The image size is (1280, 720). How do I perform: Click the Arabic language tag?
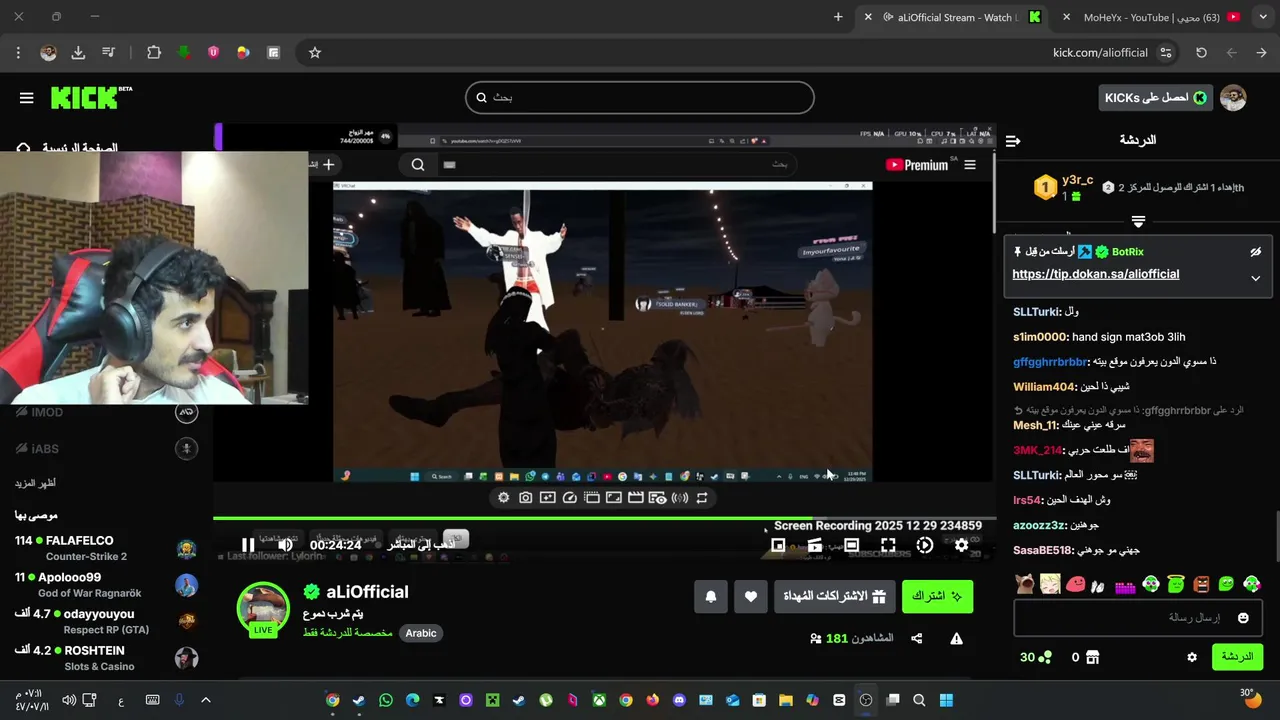point(421,633)
